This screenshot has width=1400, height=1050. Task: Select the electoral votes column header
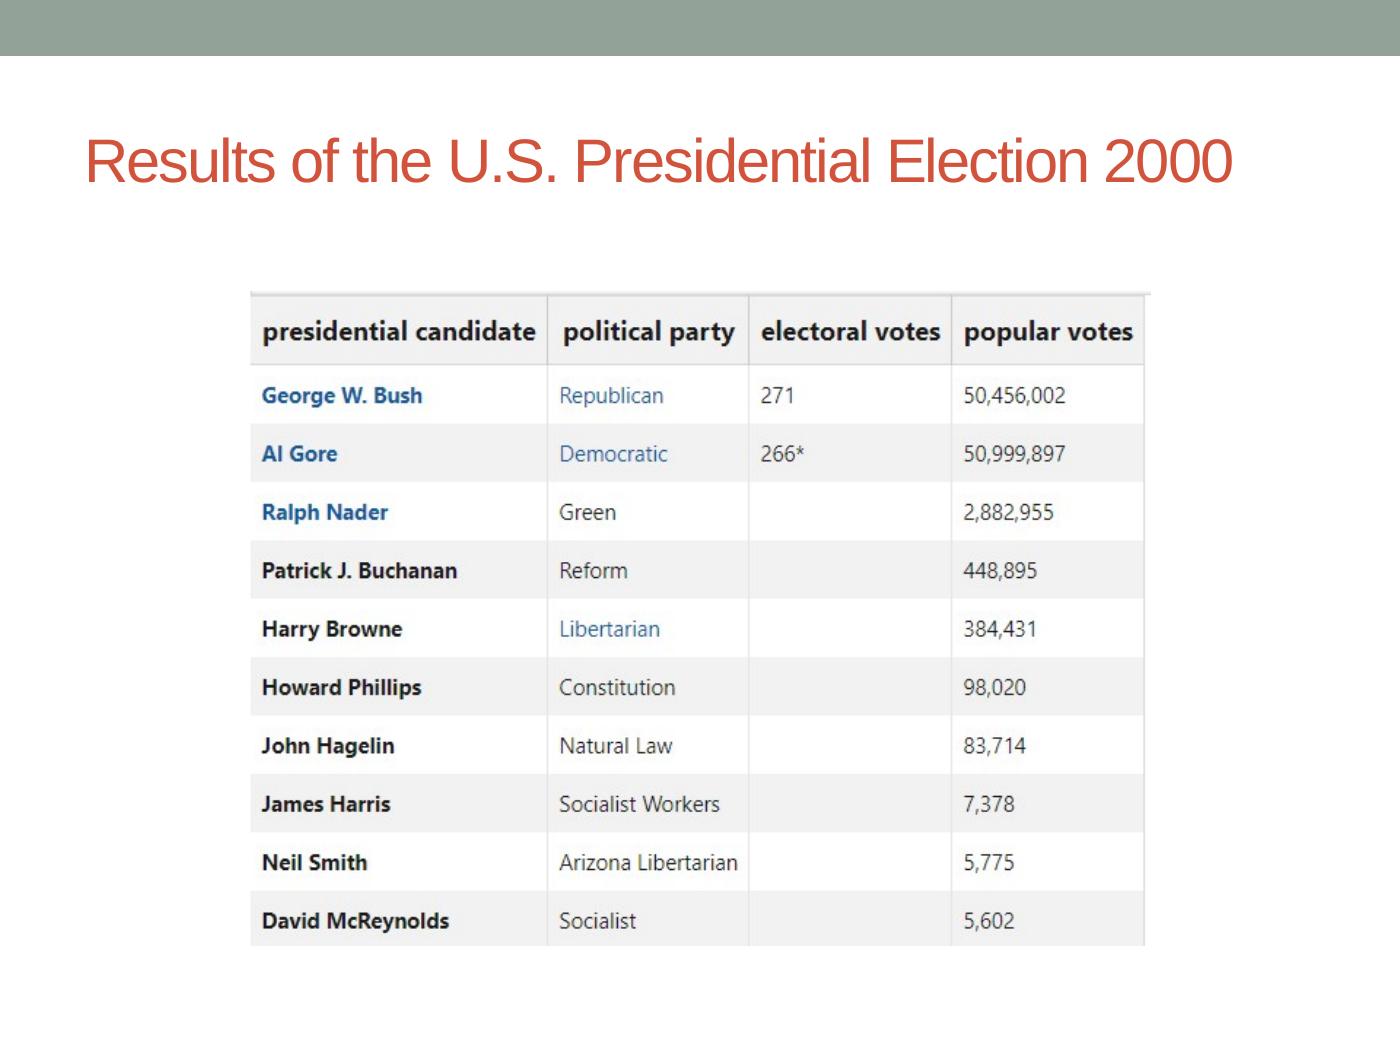[x=850, y=332]
